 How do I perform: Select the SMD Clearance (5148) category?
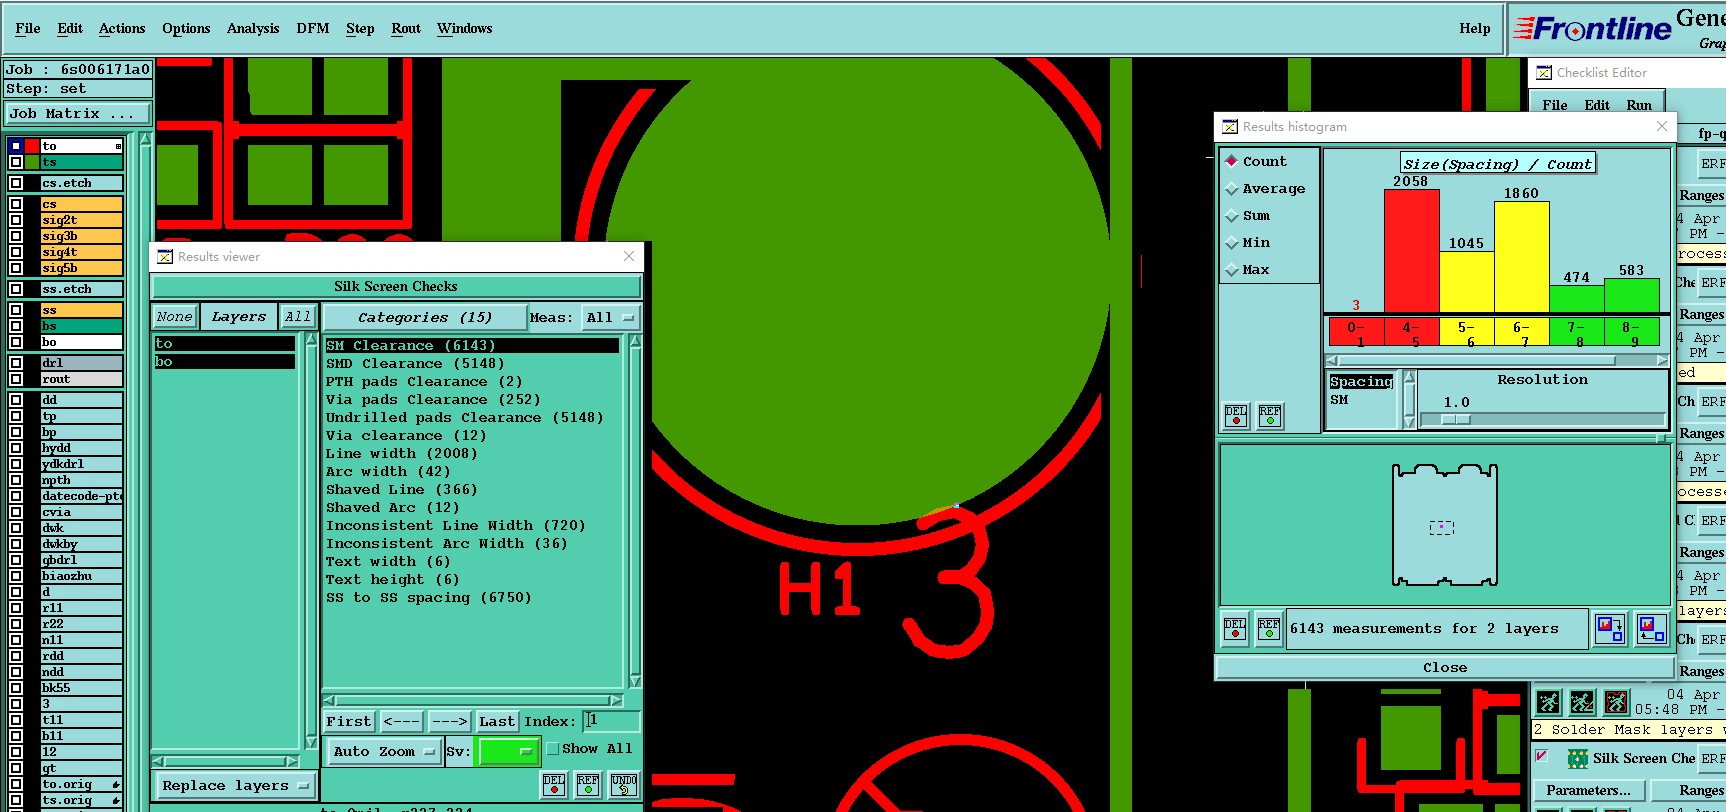pyautogui.click(x=415, y=364)
